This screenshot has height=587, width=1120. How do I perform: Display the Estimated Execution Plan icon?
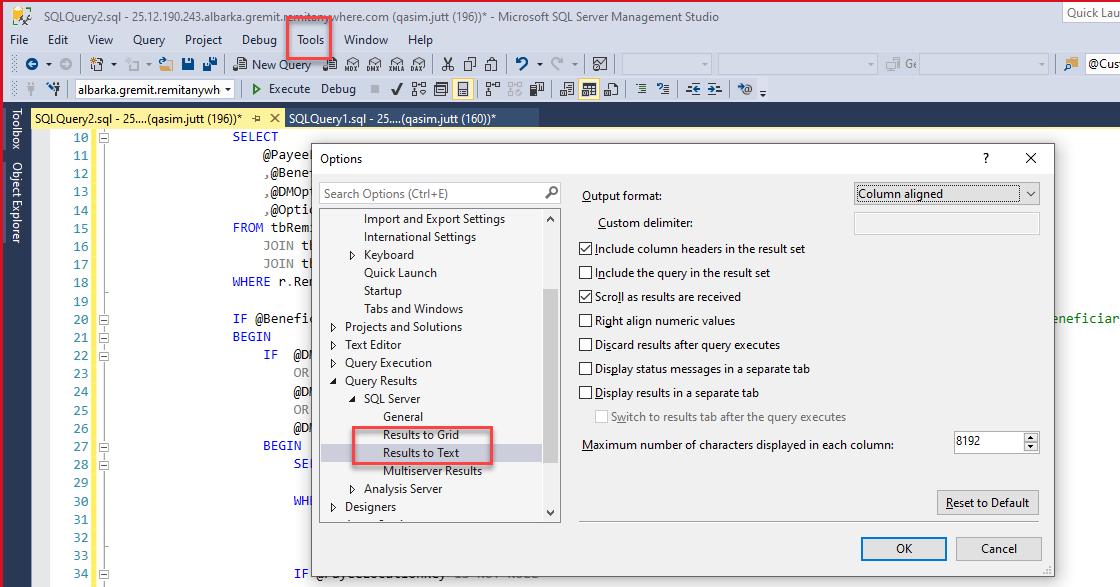(x=419, y=89)
